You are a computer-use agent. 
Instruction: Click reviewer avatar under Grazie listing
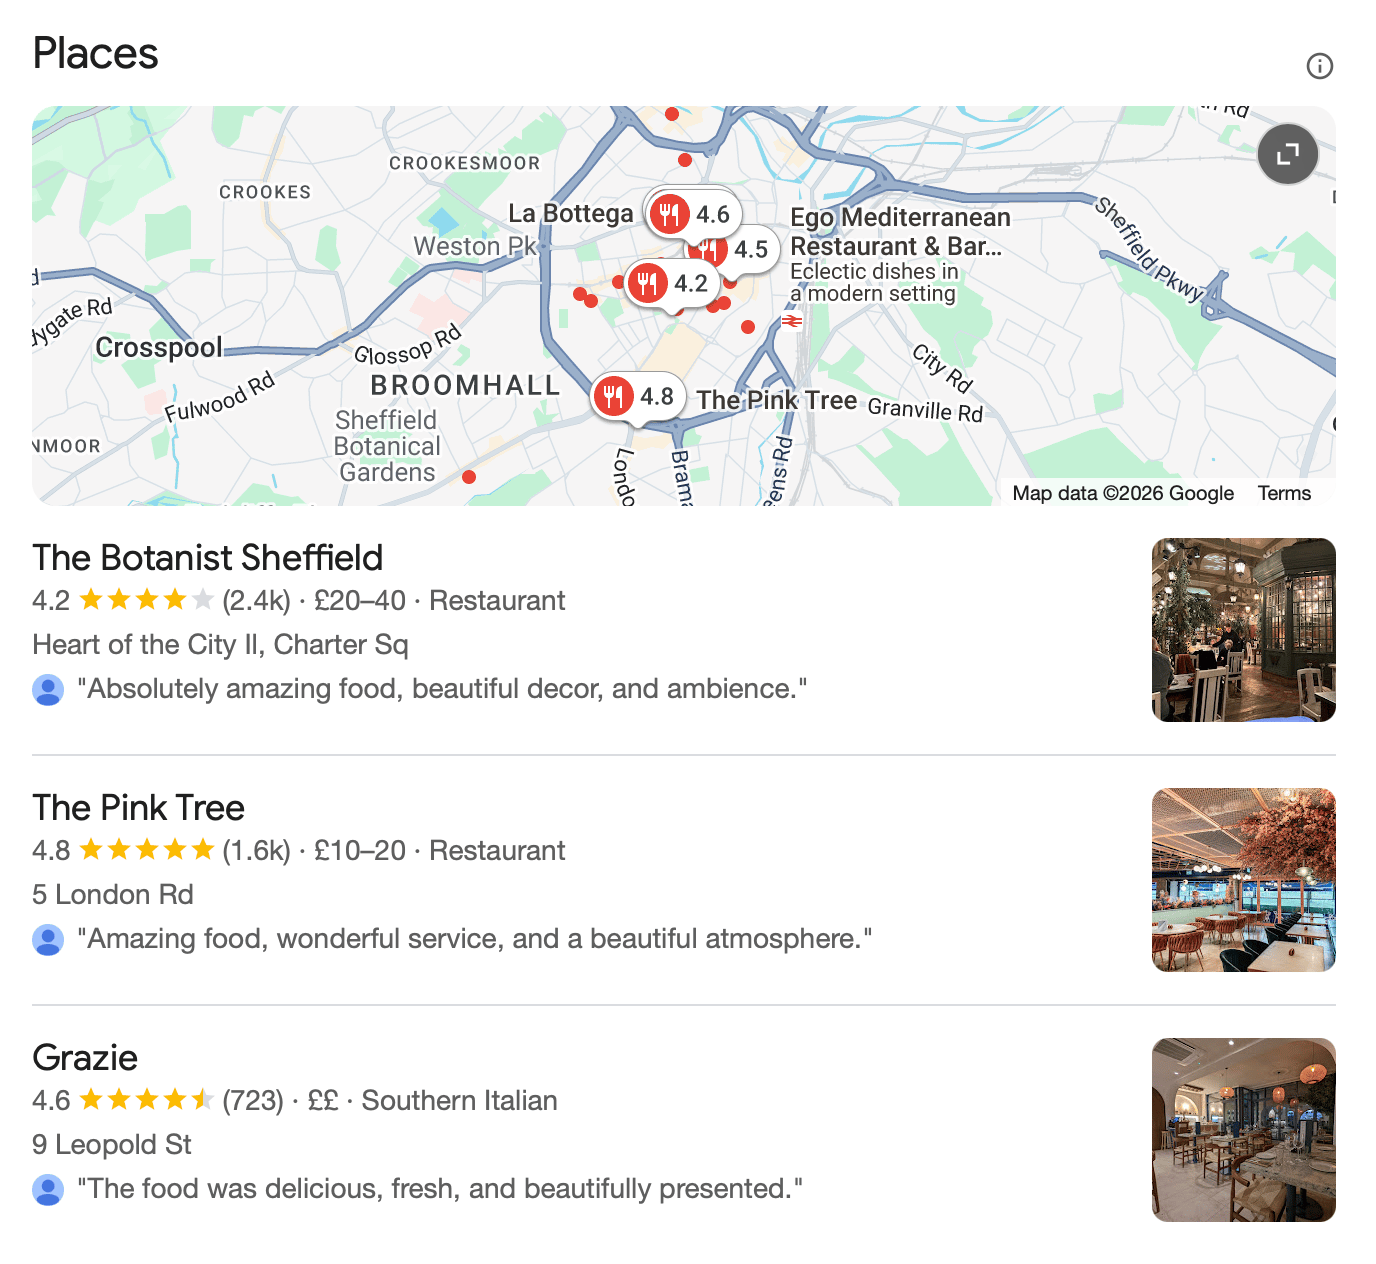[x=48, y=1189]
